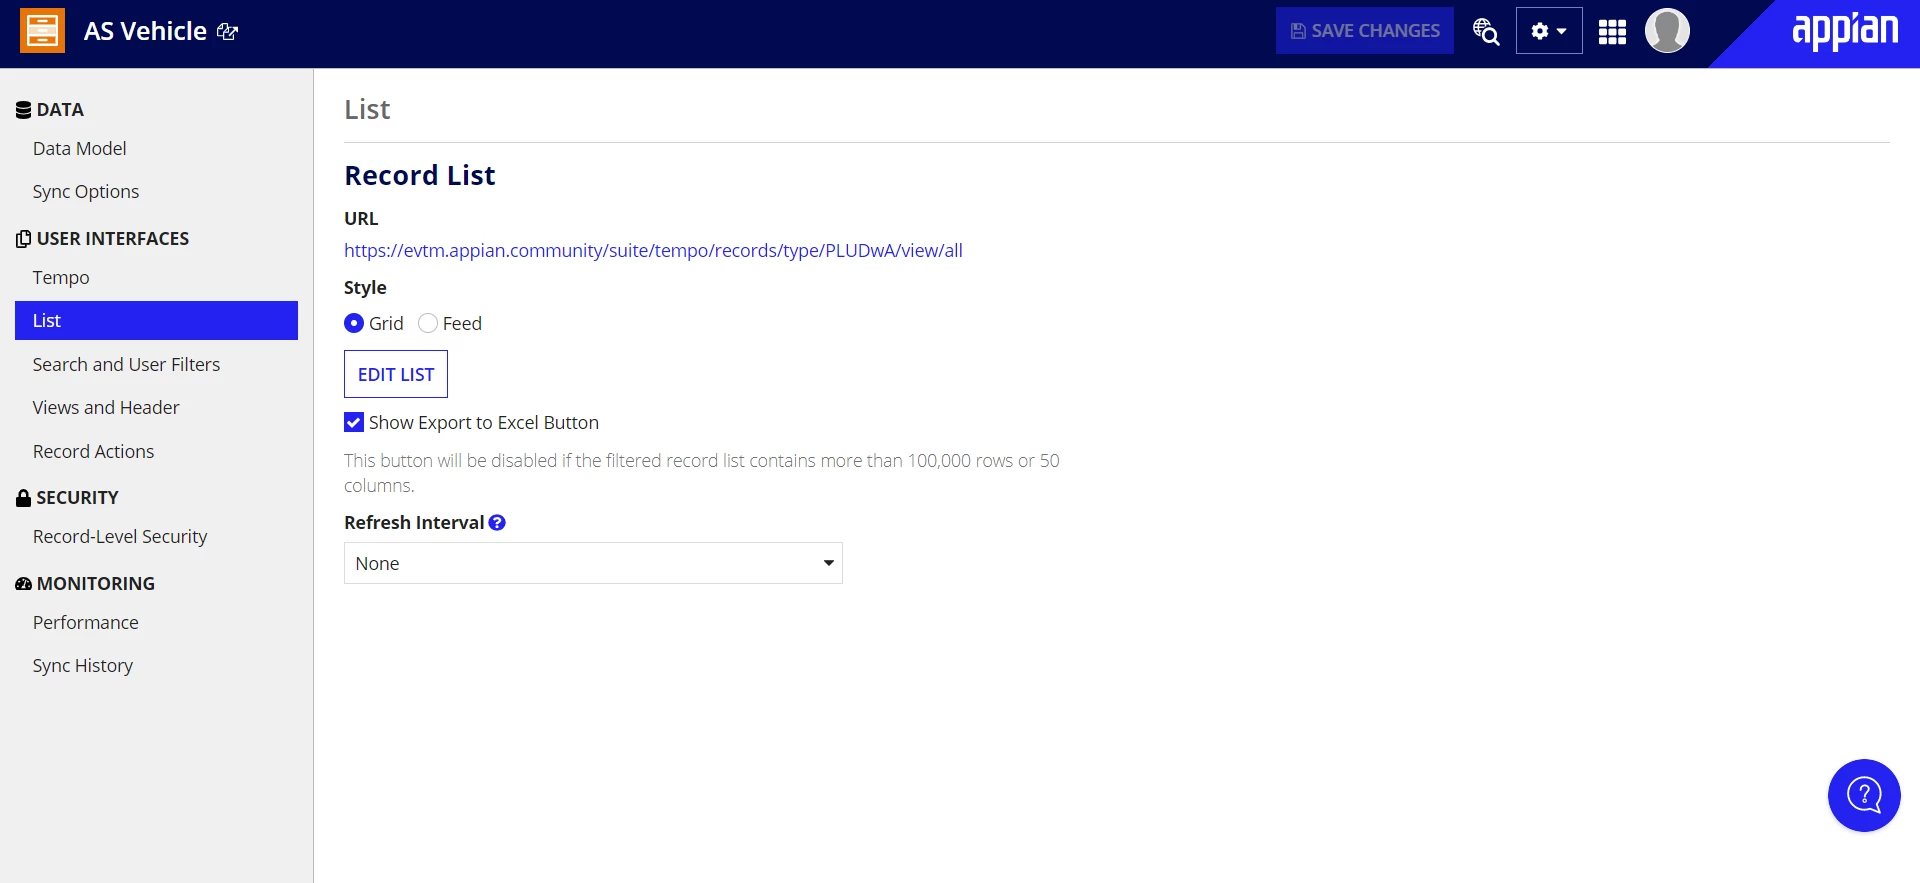
Task: Open the globe search icon in header
Action: [1486, 31]
